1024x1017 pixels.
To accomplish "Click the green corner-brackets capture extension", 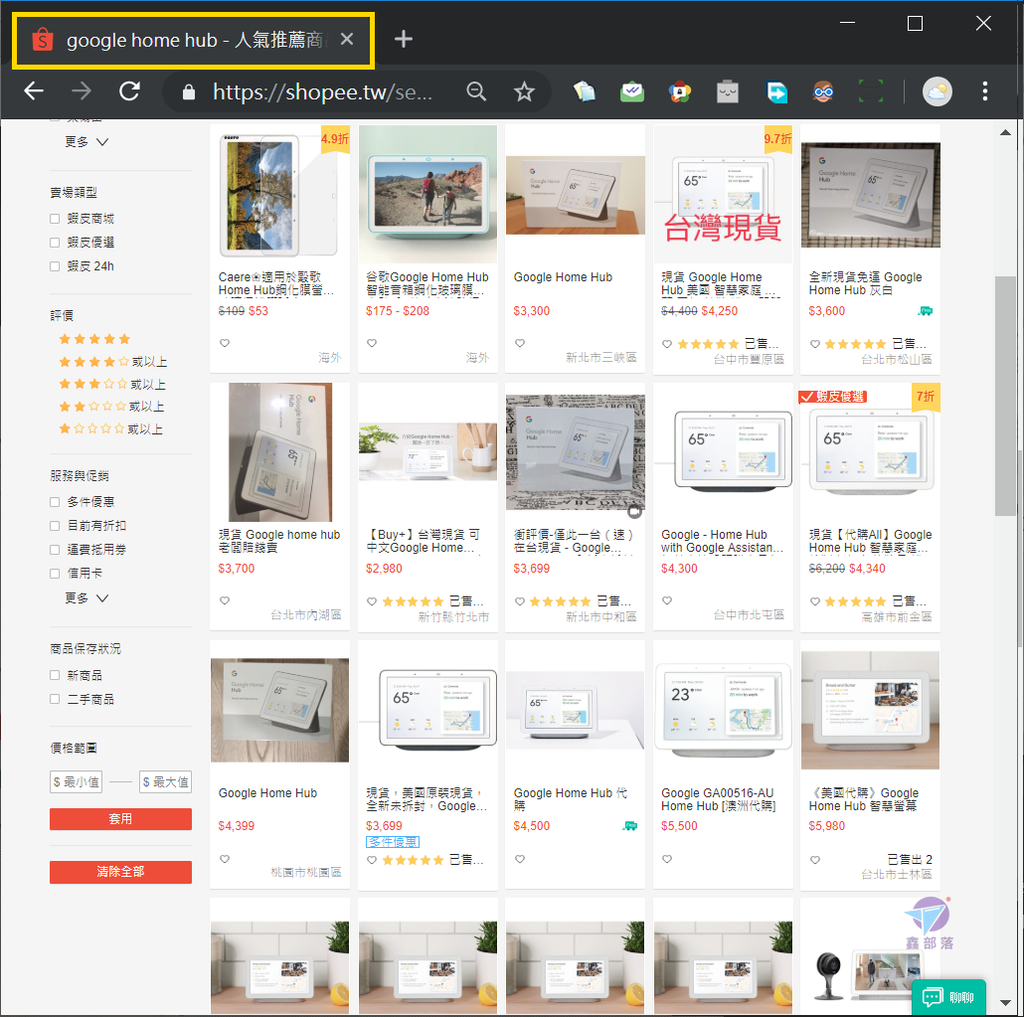I will point(871,91).
